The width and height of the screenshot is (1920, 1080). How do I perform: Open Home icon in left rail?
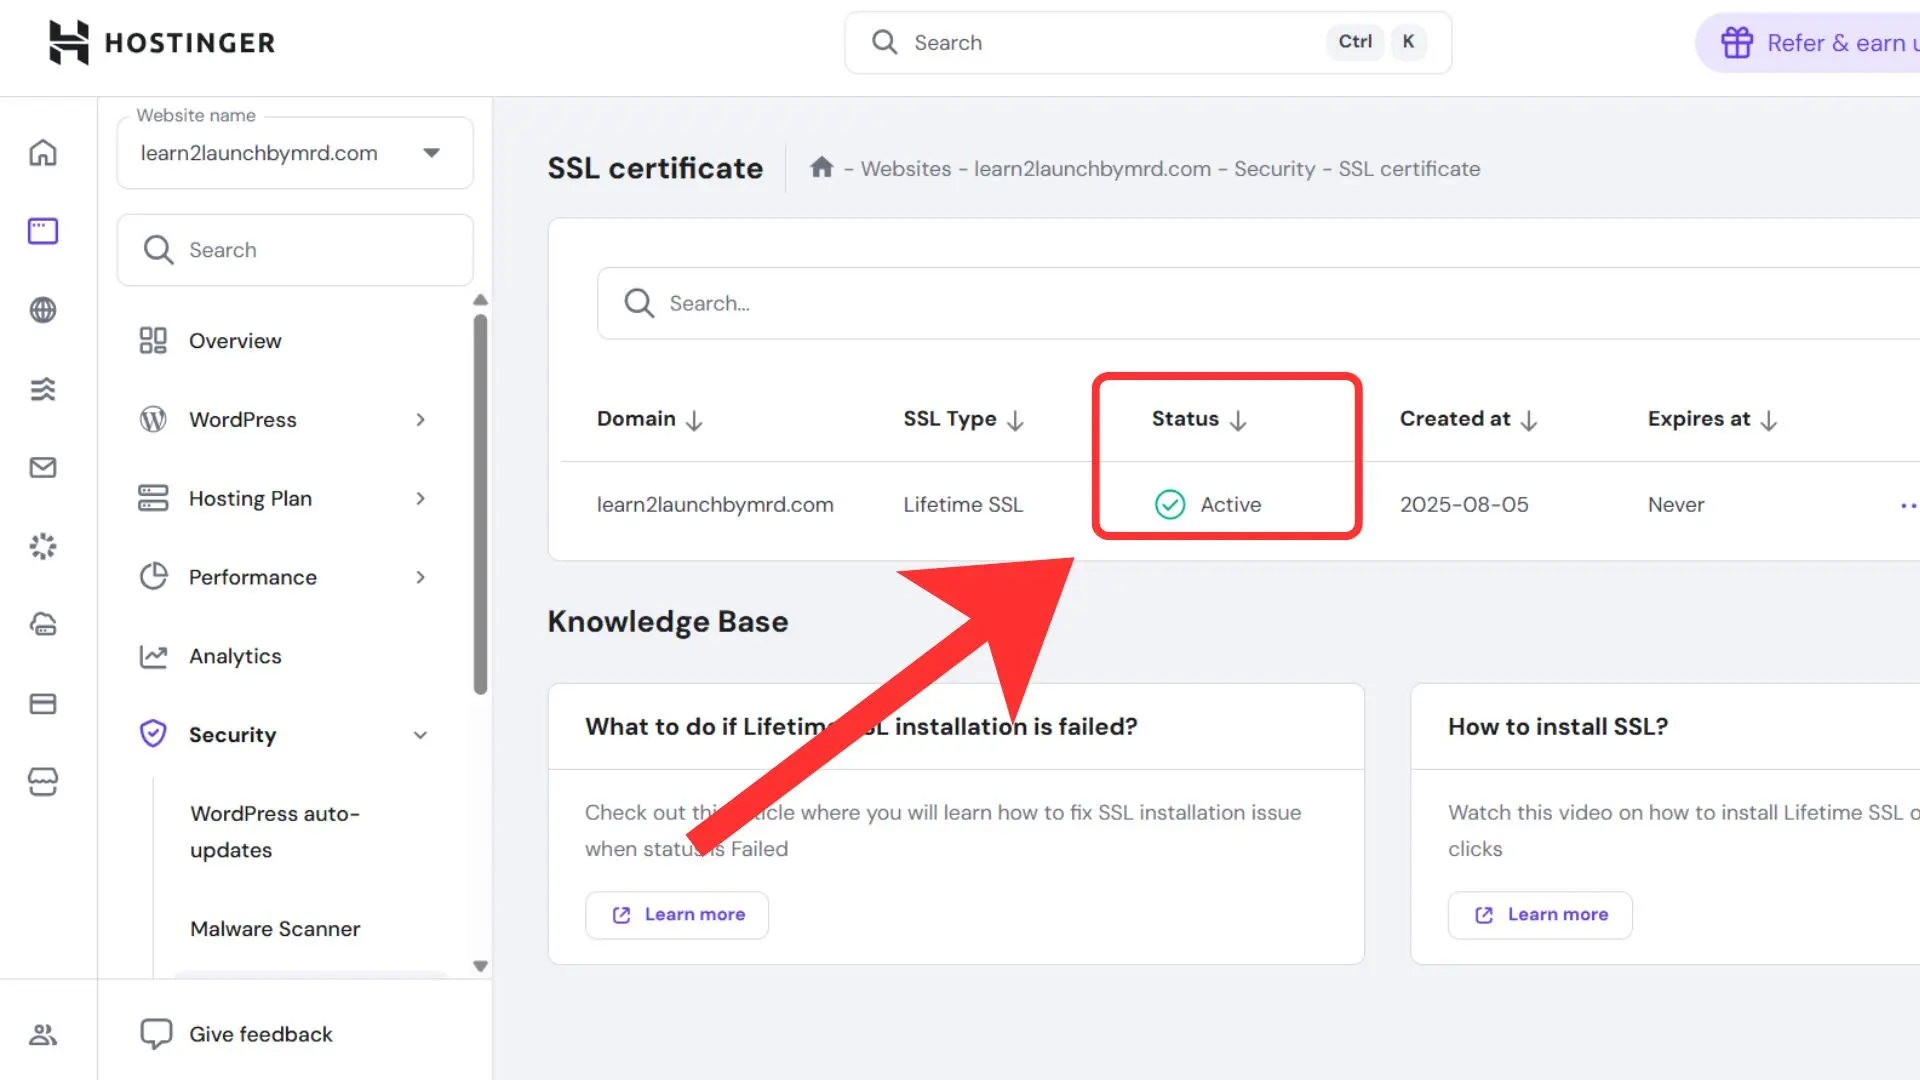(43, 153)
